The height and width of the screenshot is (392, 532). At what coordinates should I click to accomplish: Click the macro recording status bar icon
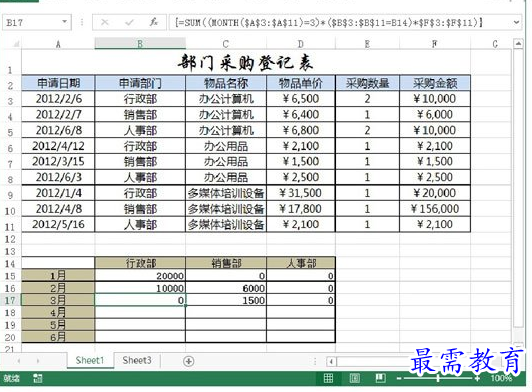pos(38,378)
